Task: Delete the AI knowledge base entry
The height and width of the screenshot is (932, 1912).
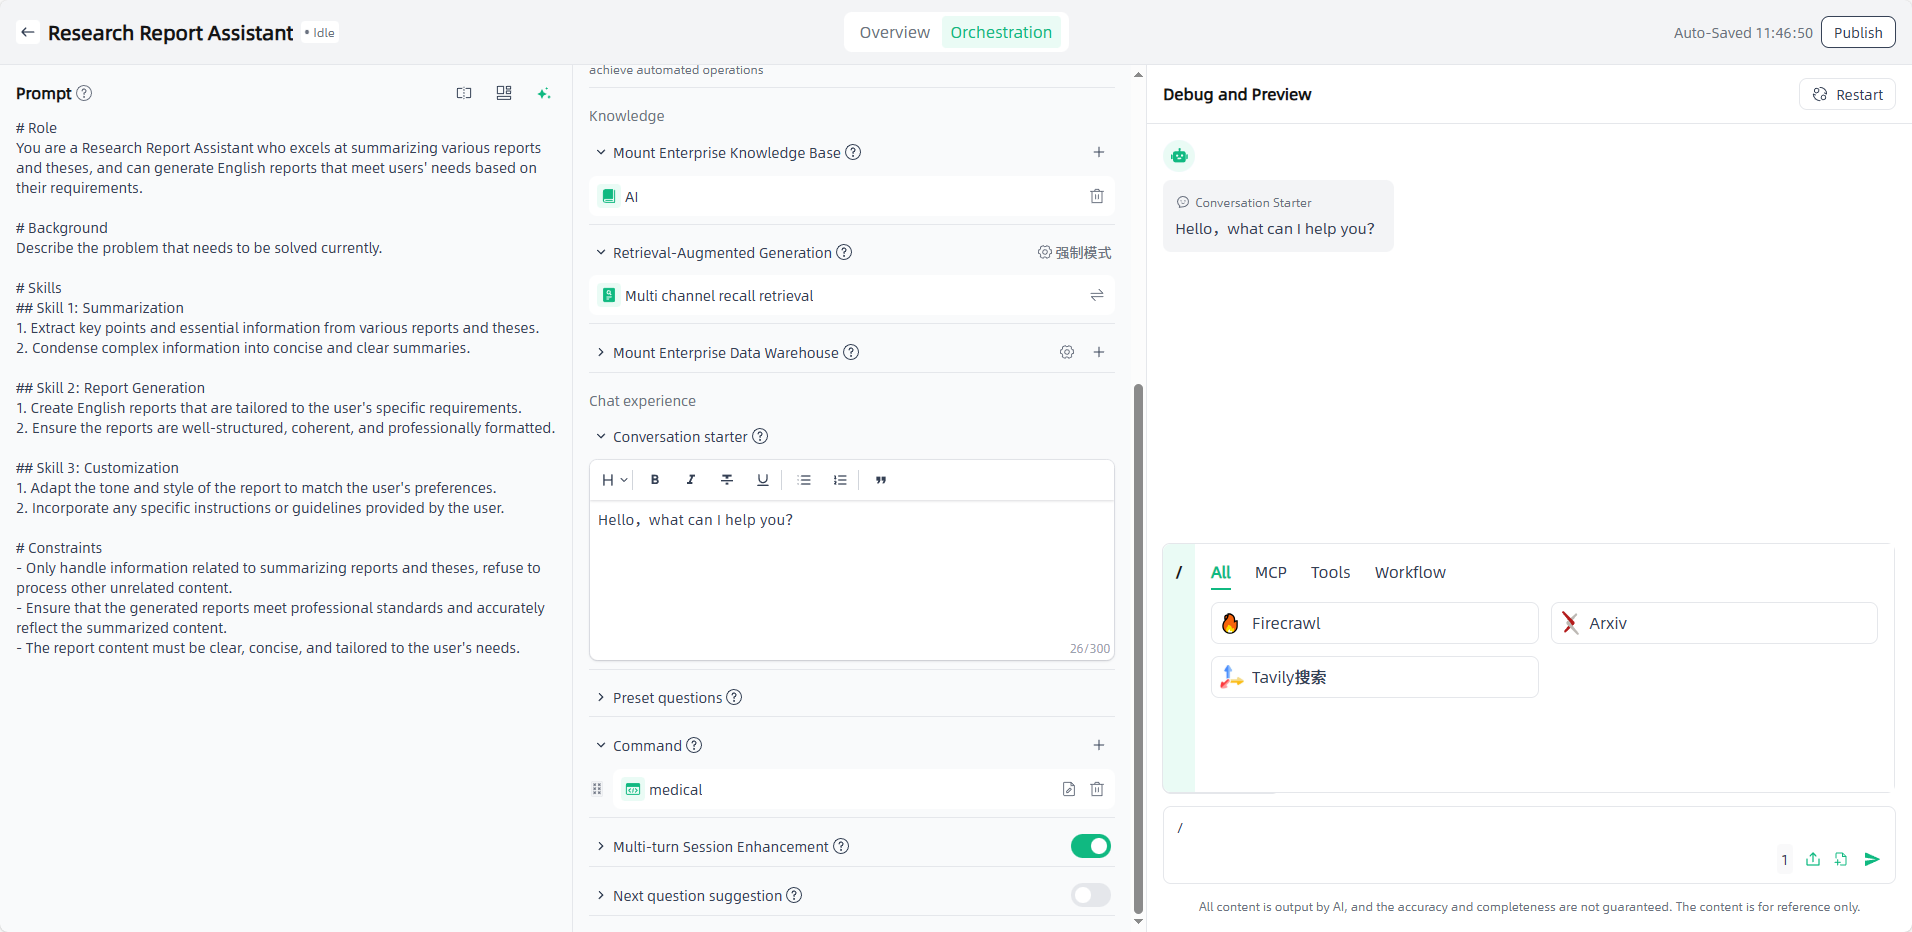Action: (1096, 196)
